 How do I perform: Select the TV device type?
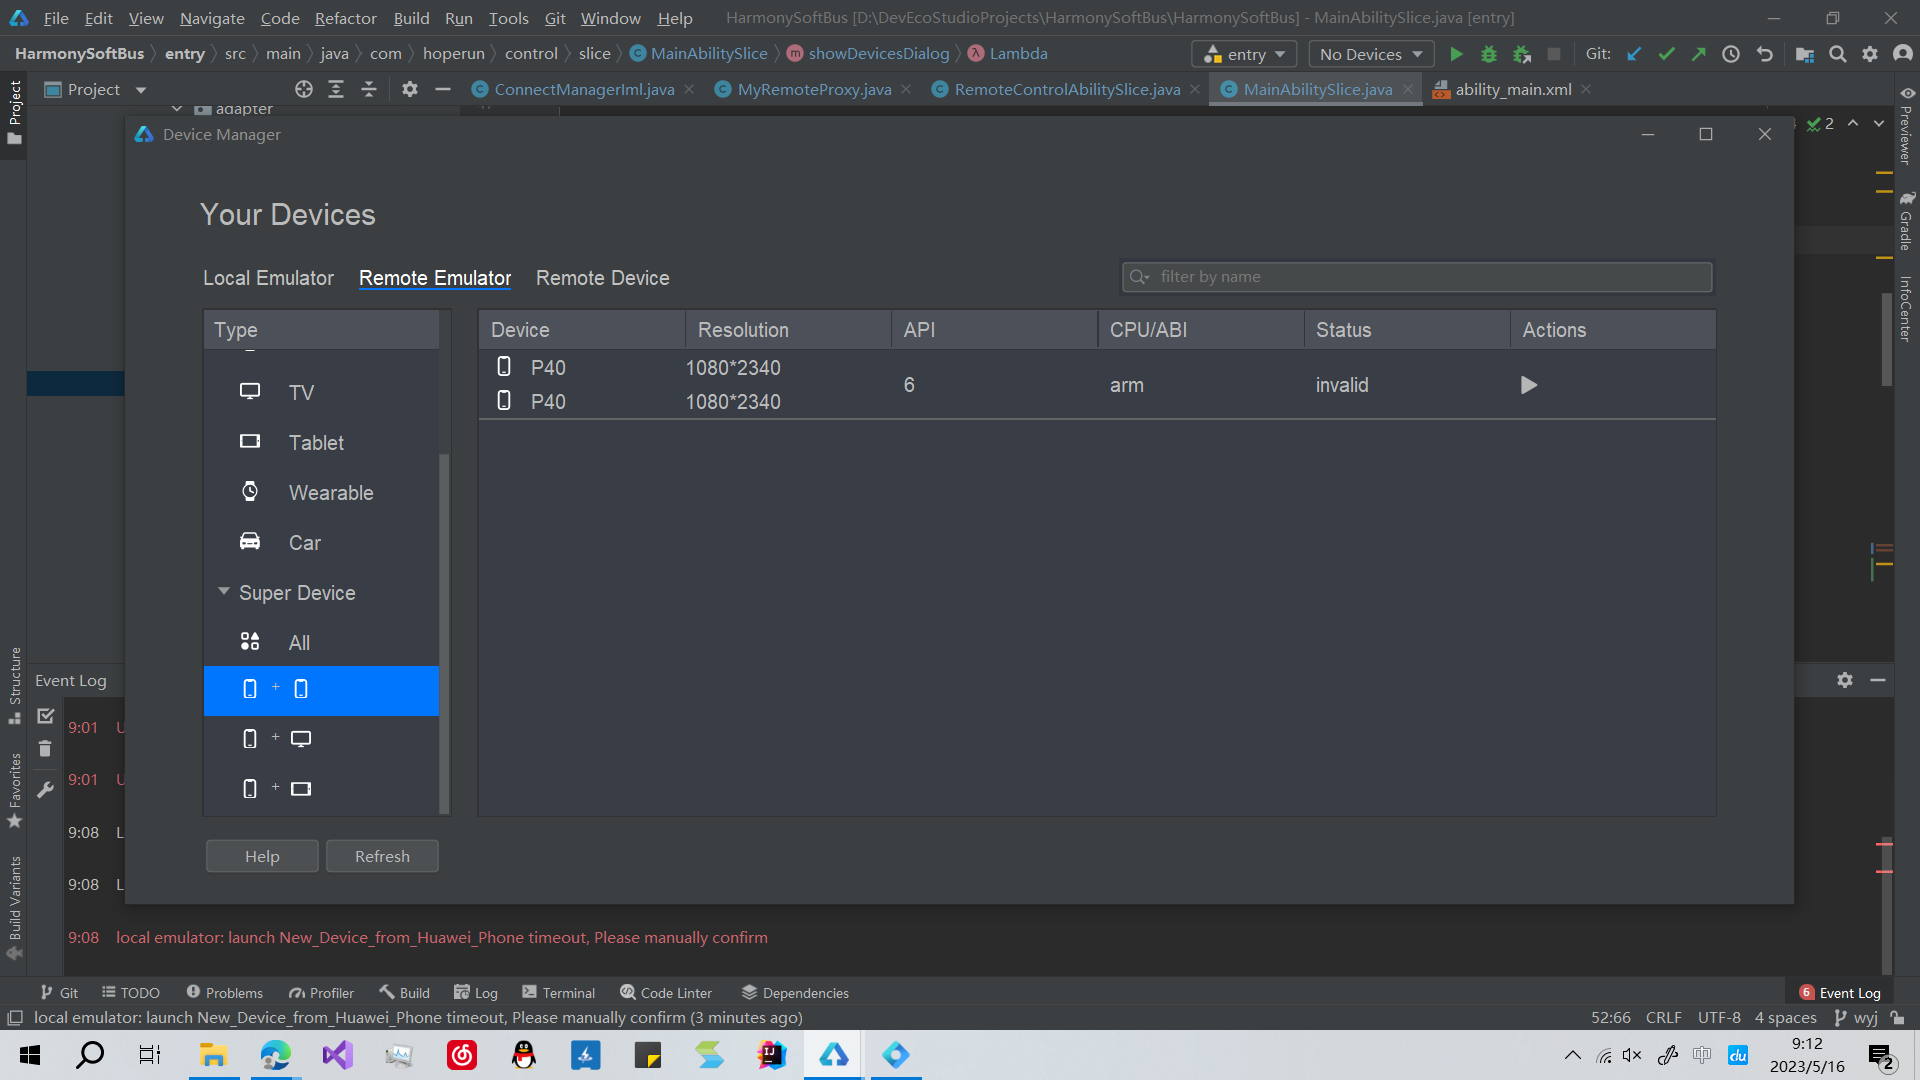tap(321, 392)
